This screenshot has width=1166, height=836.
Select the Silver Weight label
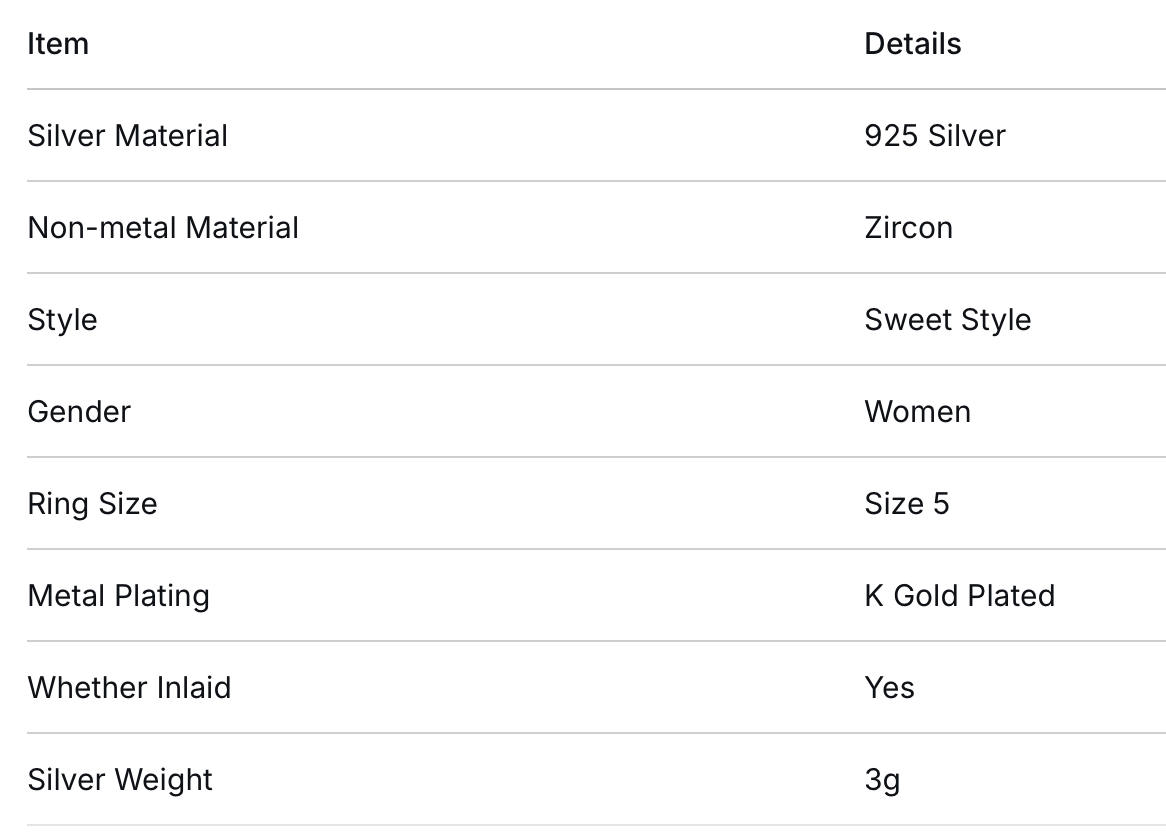coord(120,780)
